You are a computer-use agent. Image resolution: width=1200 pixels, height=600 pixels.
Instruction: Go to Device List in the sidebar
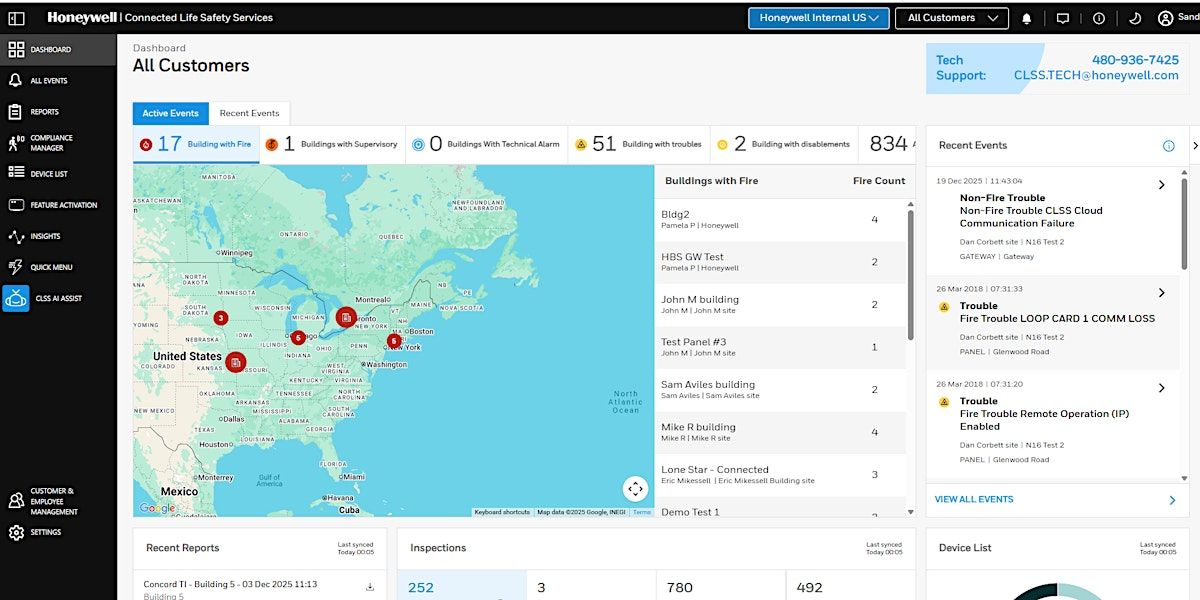click(16, 173)
